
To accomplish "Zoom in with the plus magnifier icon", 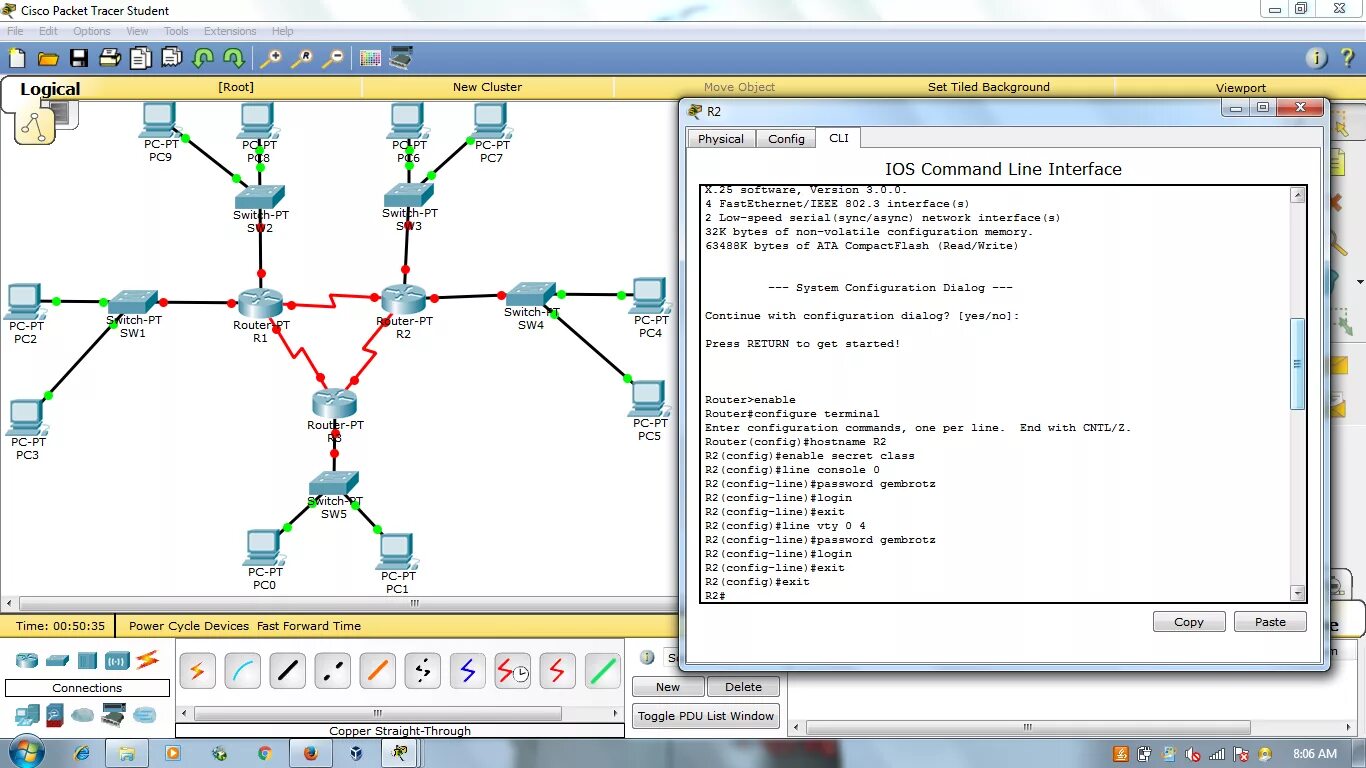I will point(270,58).
